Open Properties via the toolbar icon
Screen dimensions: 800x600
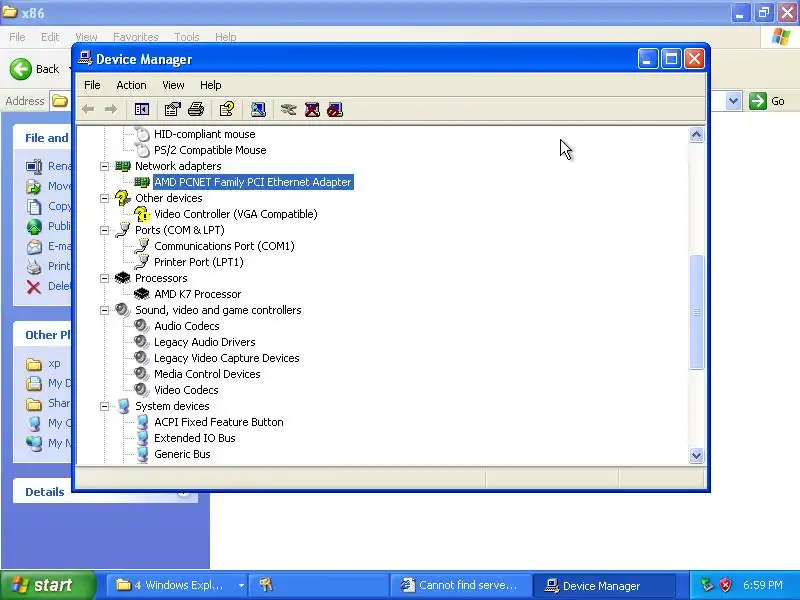point(172,109)
